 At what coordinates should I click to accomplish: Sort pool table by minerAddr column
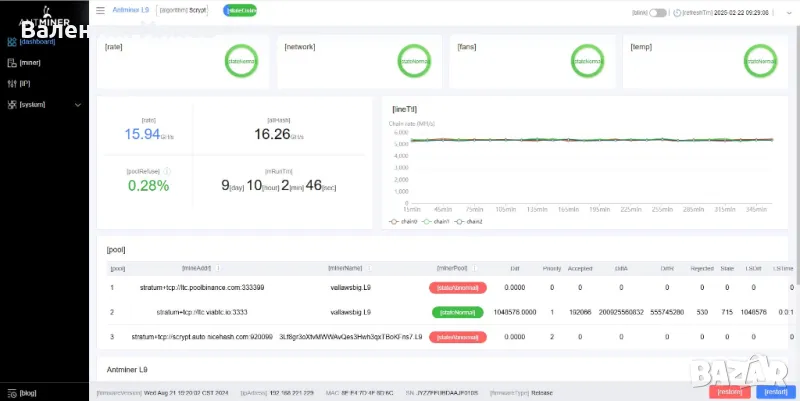pos(219,268)
